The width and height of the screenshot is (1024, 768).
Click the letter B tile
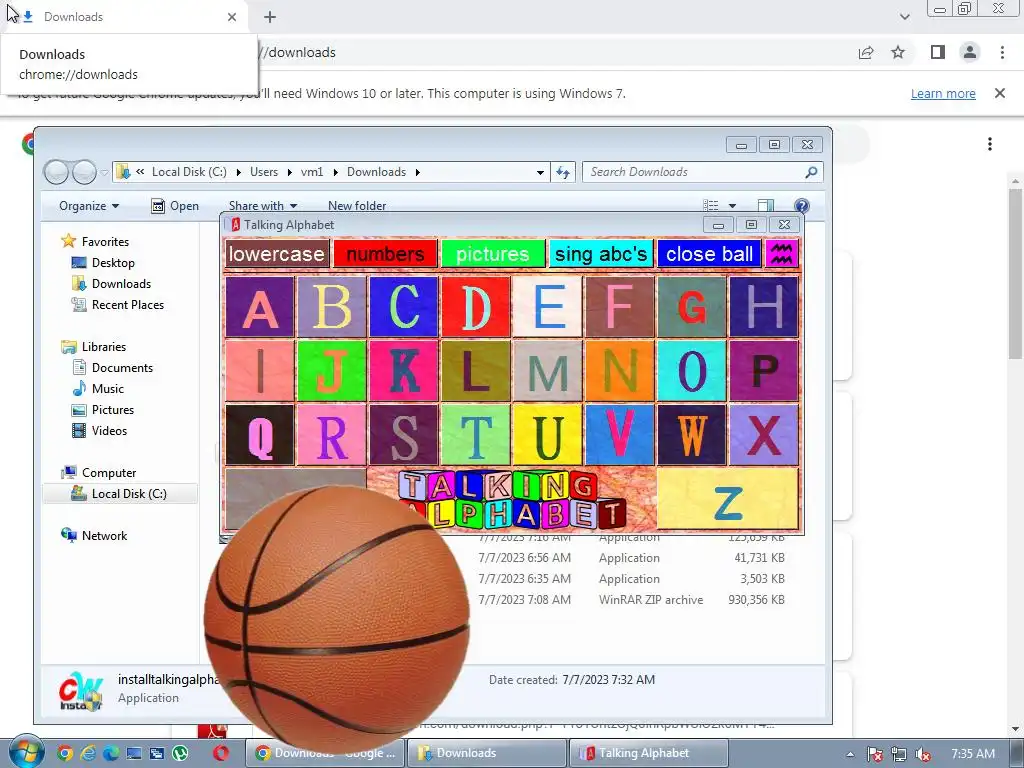[x=332, y=306]
